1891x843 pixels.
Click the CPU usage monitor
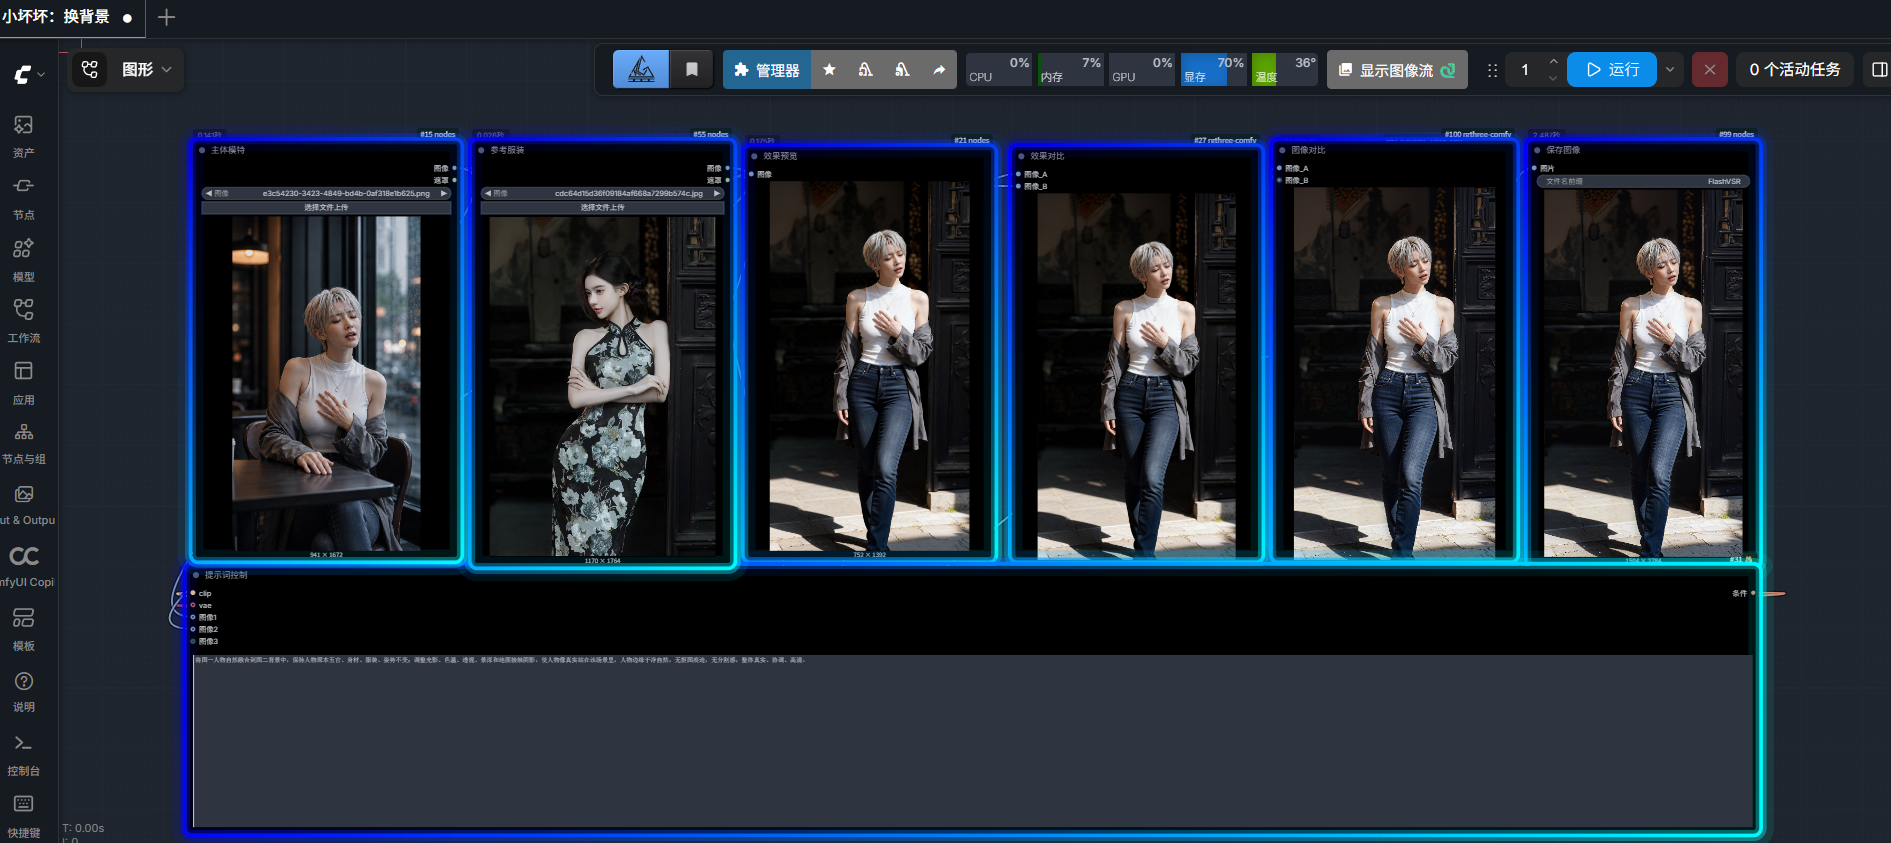tap(998, 70)
